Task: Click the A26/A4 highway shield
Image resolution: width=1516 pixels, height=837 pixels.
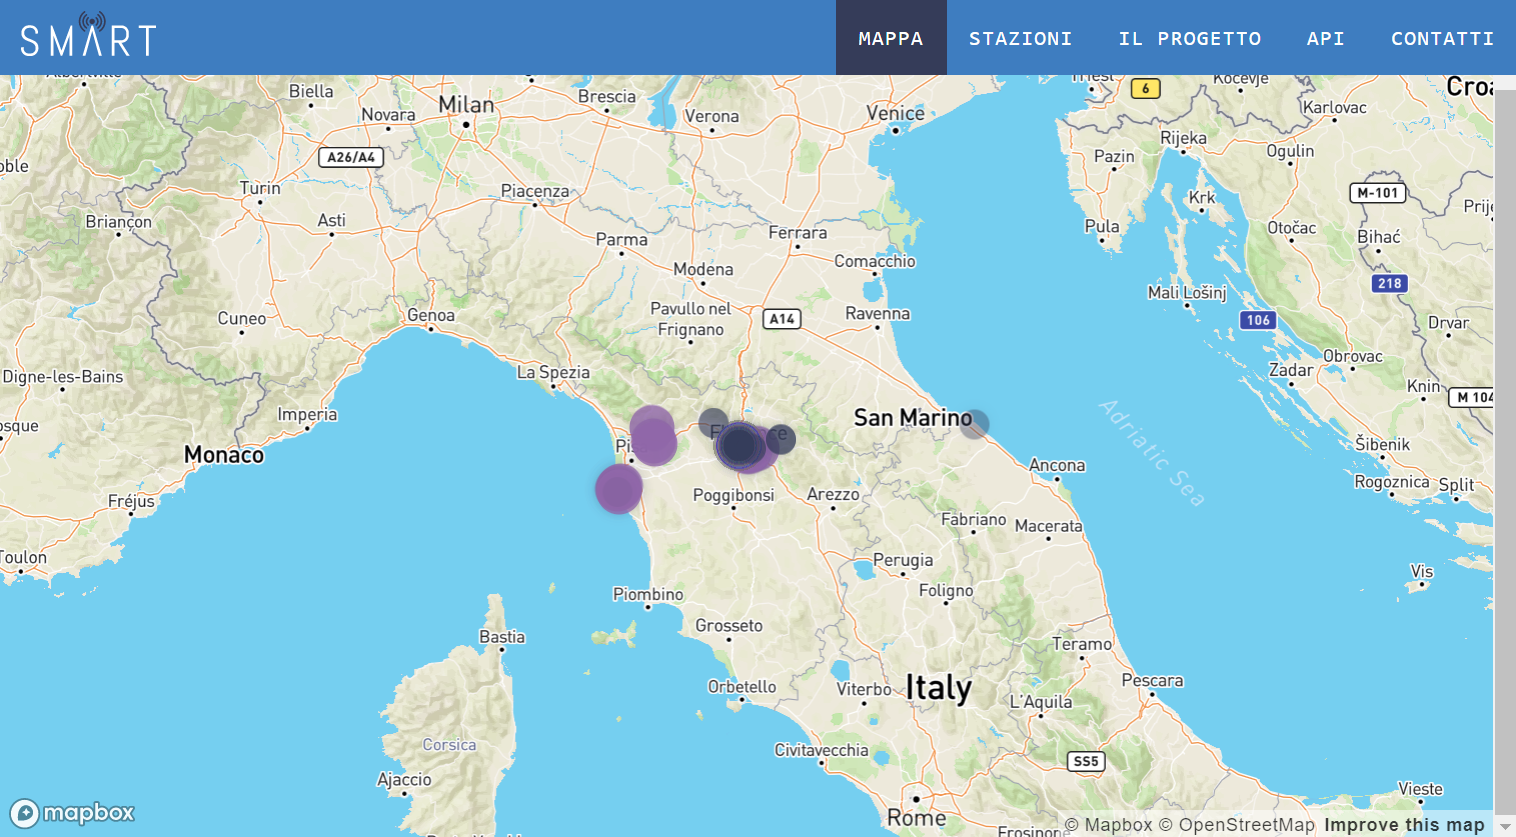Action: click(351, 157)
